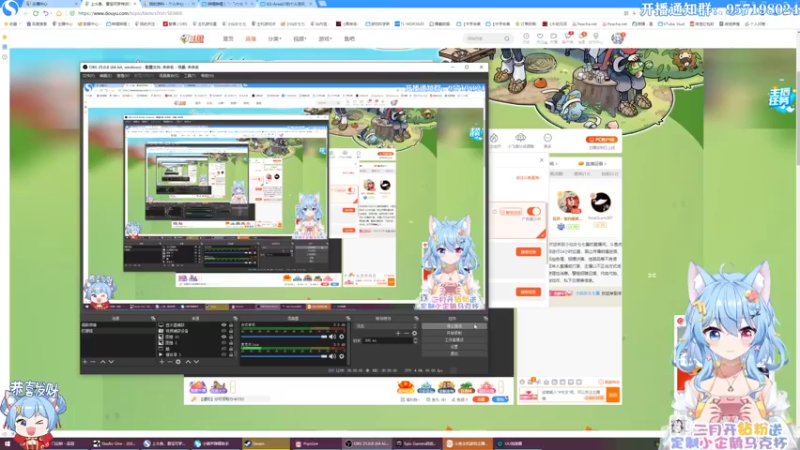Remove the selected scene with the Scenes minus icon
Image resolution: width=800 pixels, height=450 pixels.
click(93, 362)
